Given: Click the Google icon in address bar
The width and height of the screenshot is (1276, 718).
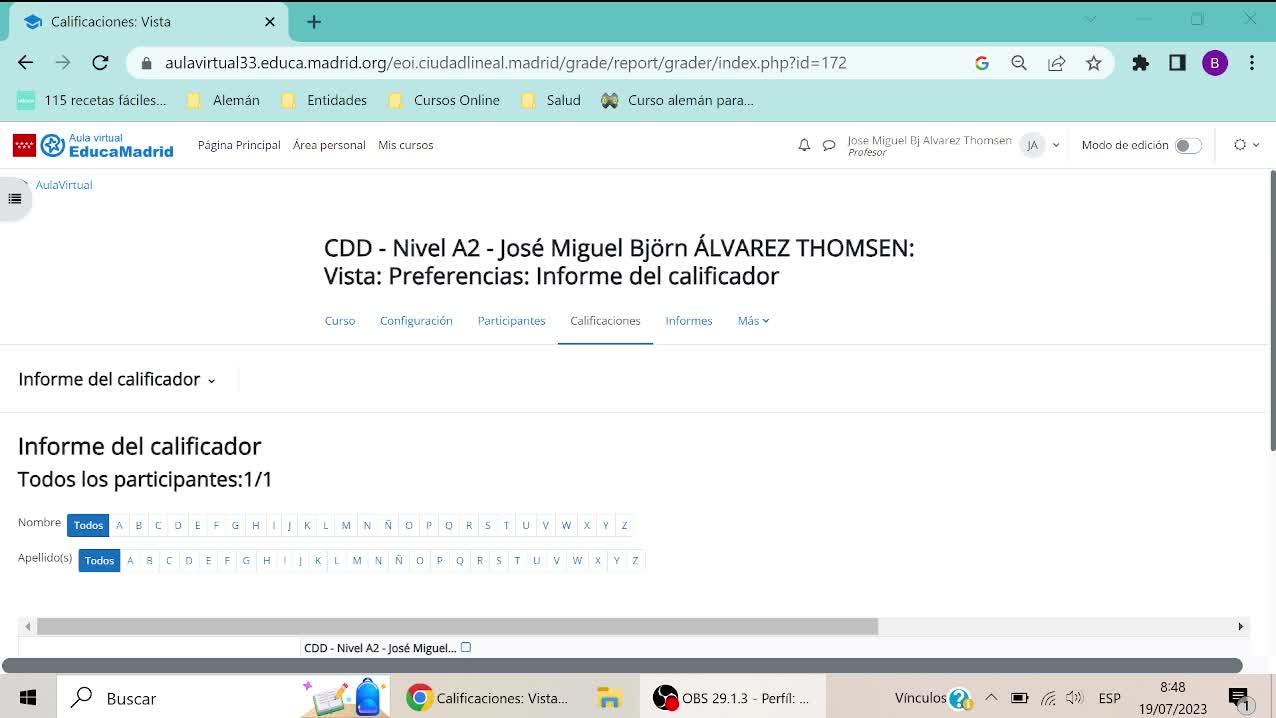Looking at the screenshot, I should tap(982, 63).
